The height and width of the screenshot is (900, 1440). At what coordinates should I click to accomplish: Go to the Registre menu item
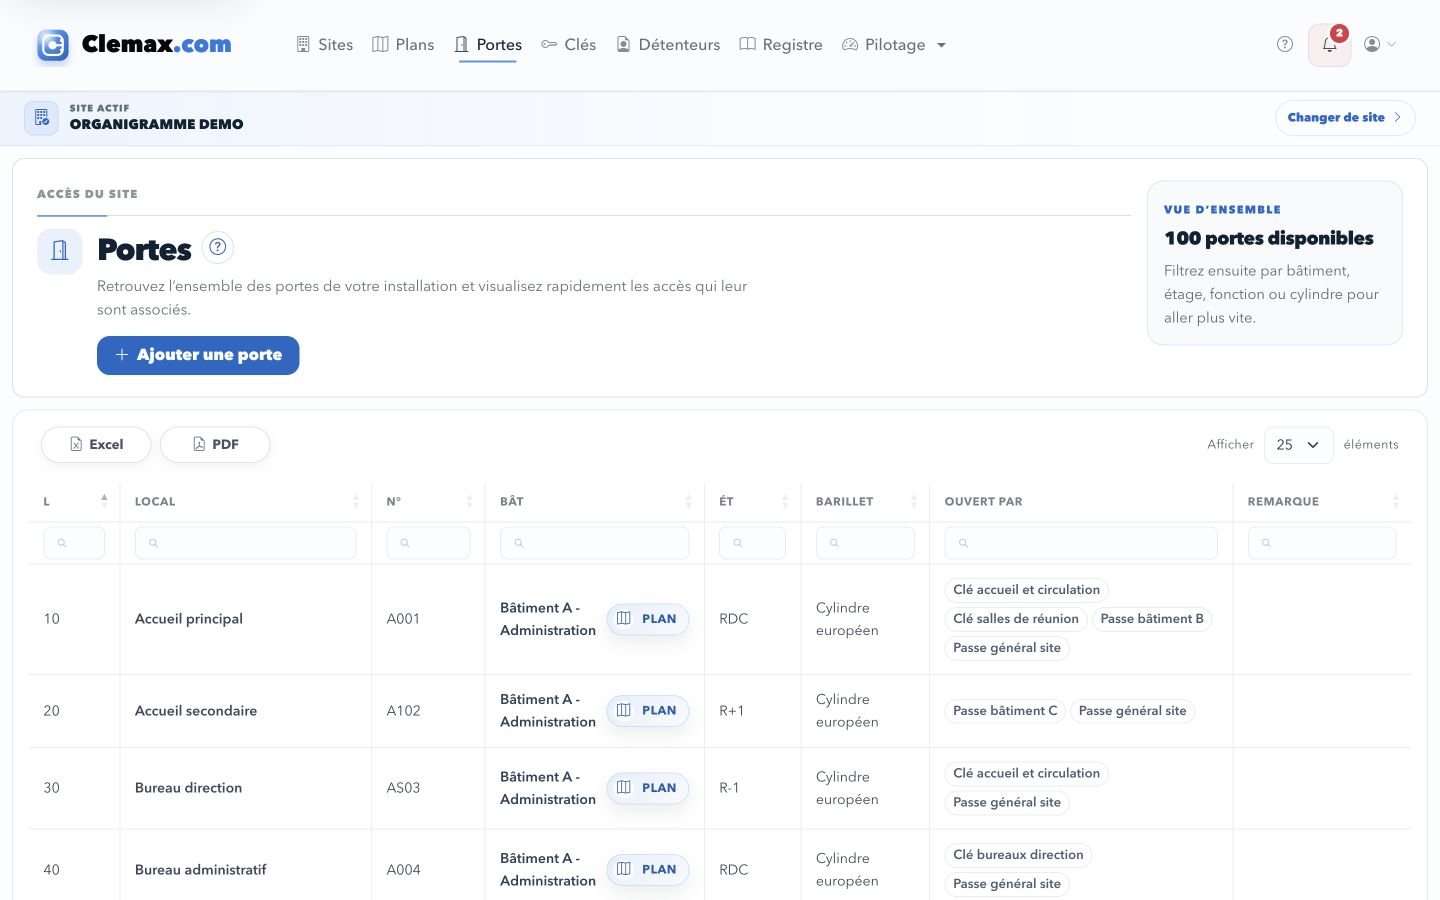pyautogui.click(x=781, y=45)
